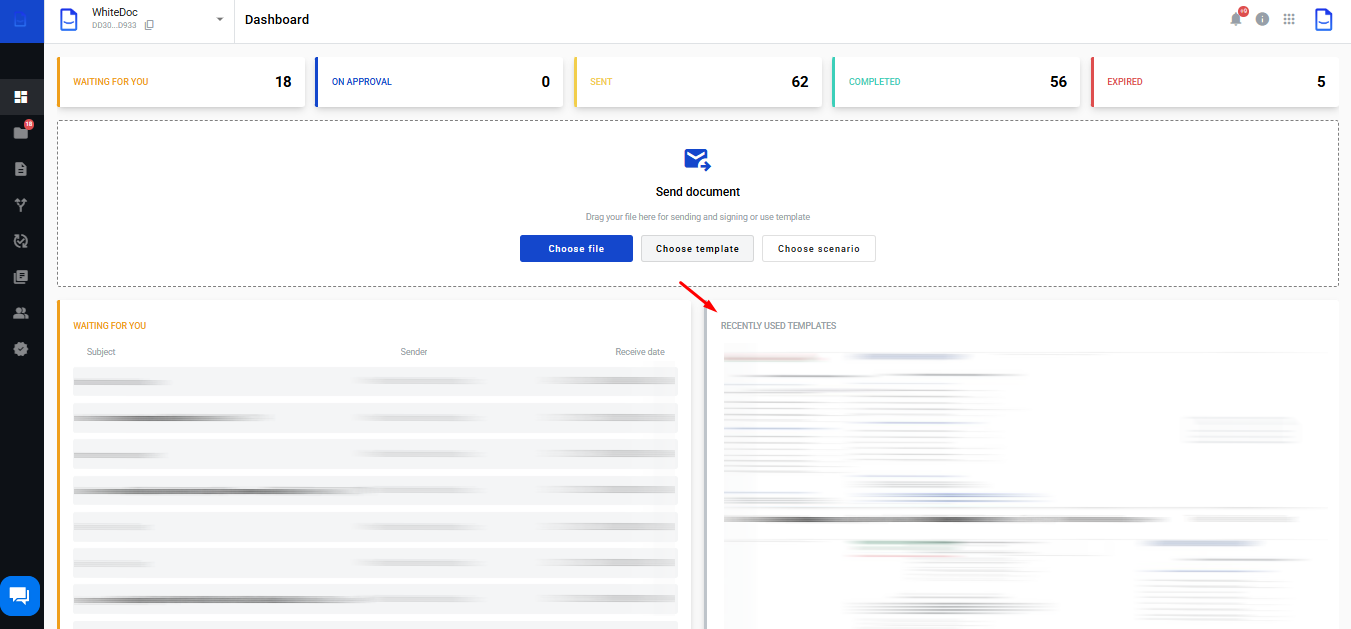Open the apps grid icon

click(1289, 19)
